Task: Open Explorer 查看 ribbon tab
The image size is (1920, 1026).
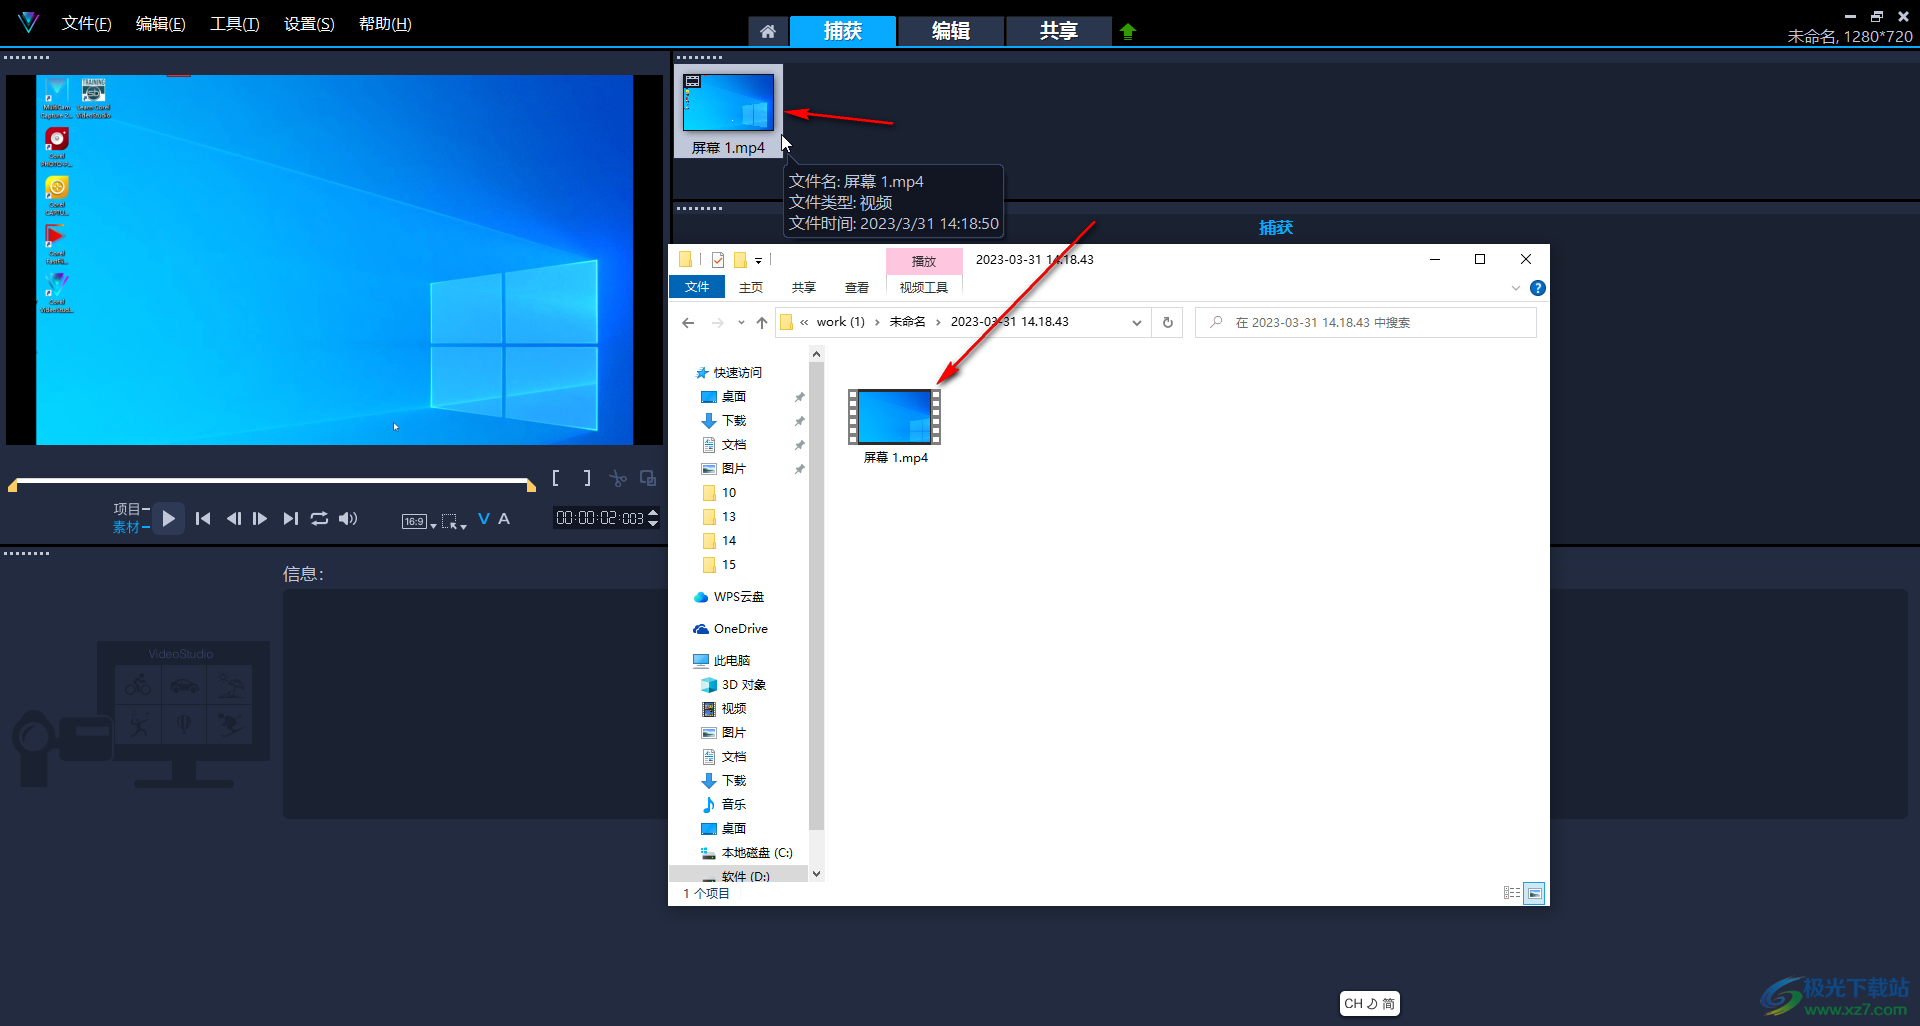Action: pos(857,287)
